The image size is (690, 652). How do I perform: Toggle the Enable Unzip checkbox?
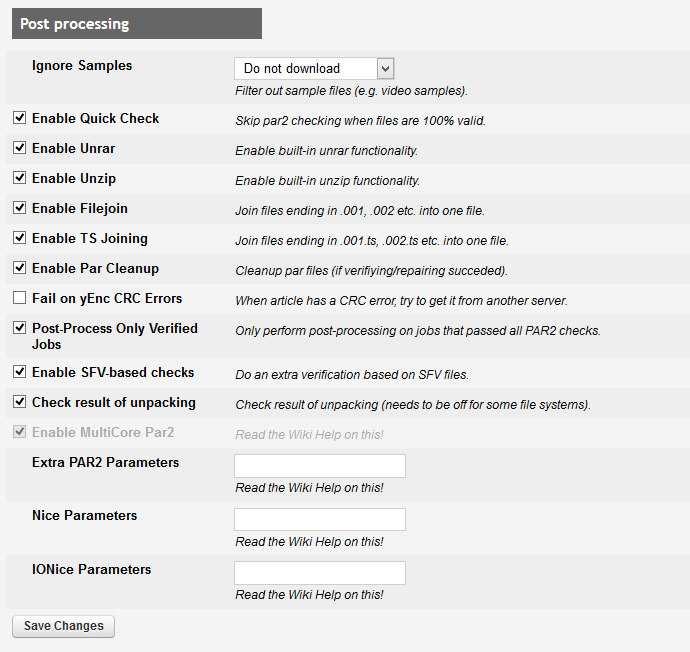19,178
